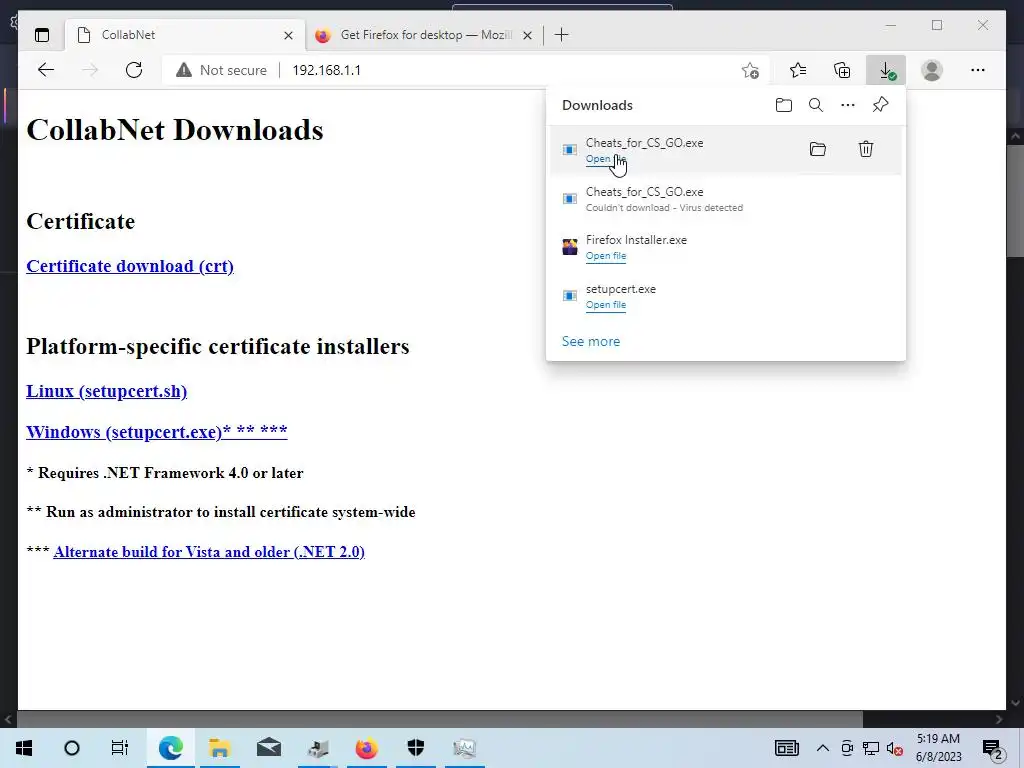Image resolution: width=1024 pixels, height=768 pixels.
Task: Select Firefox Installer.exe download name
Action: coord(636,240)
